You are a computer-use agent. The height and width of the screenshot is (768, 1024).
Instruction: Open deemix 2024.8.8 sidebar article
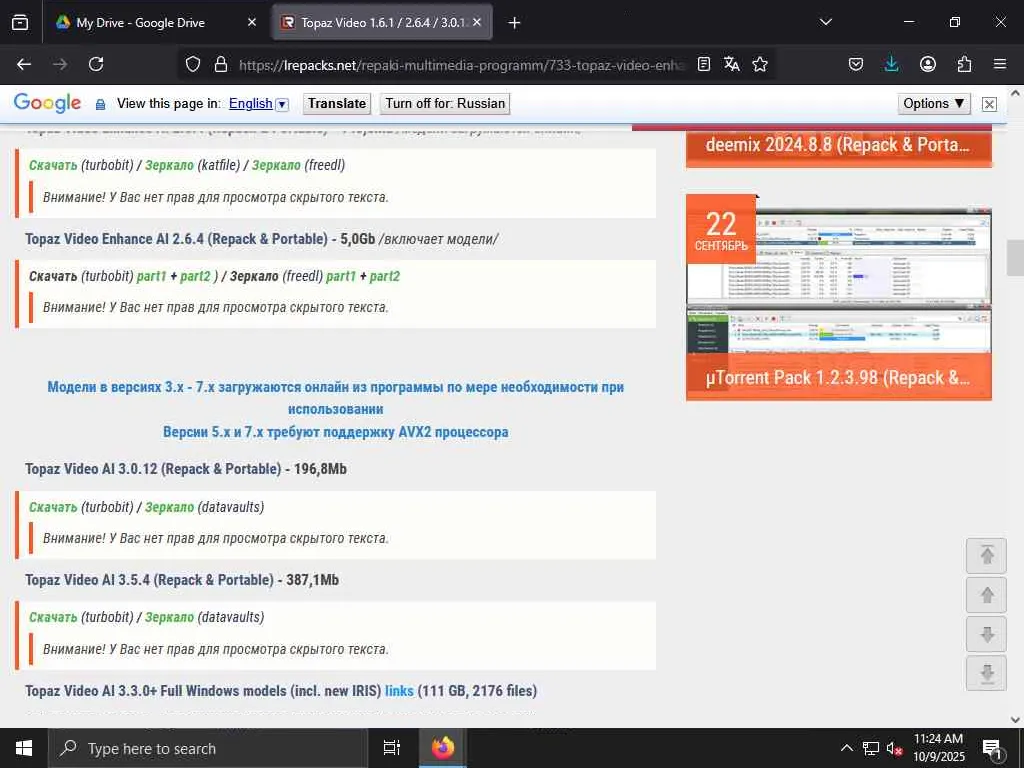click(x=838, y=145)
